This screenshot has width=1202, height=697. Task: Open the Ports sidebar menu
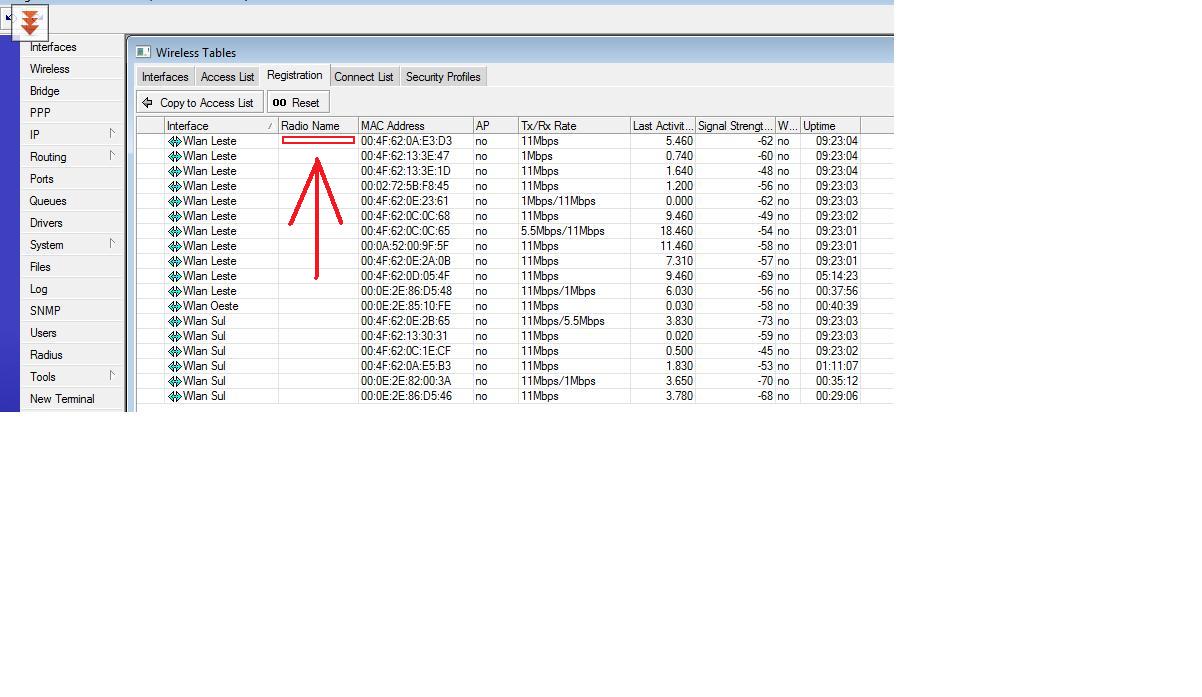point(42,179)
